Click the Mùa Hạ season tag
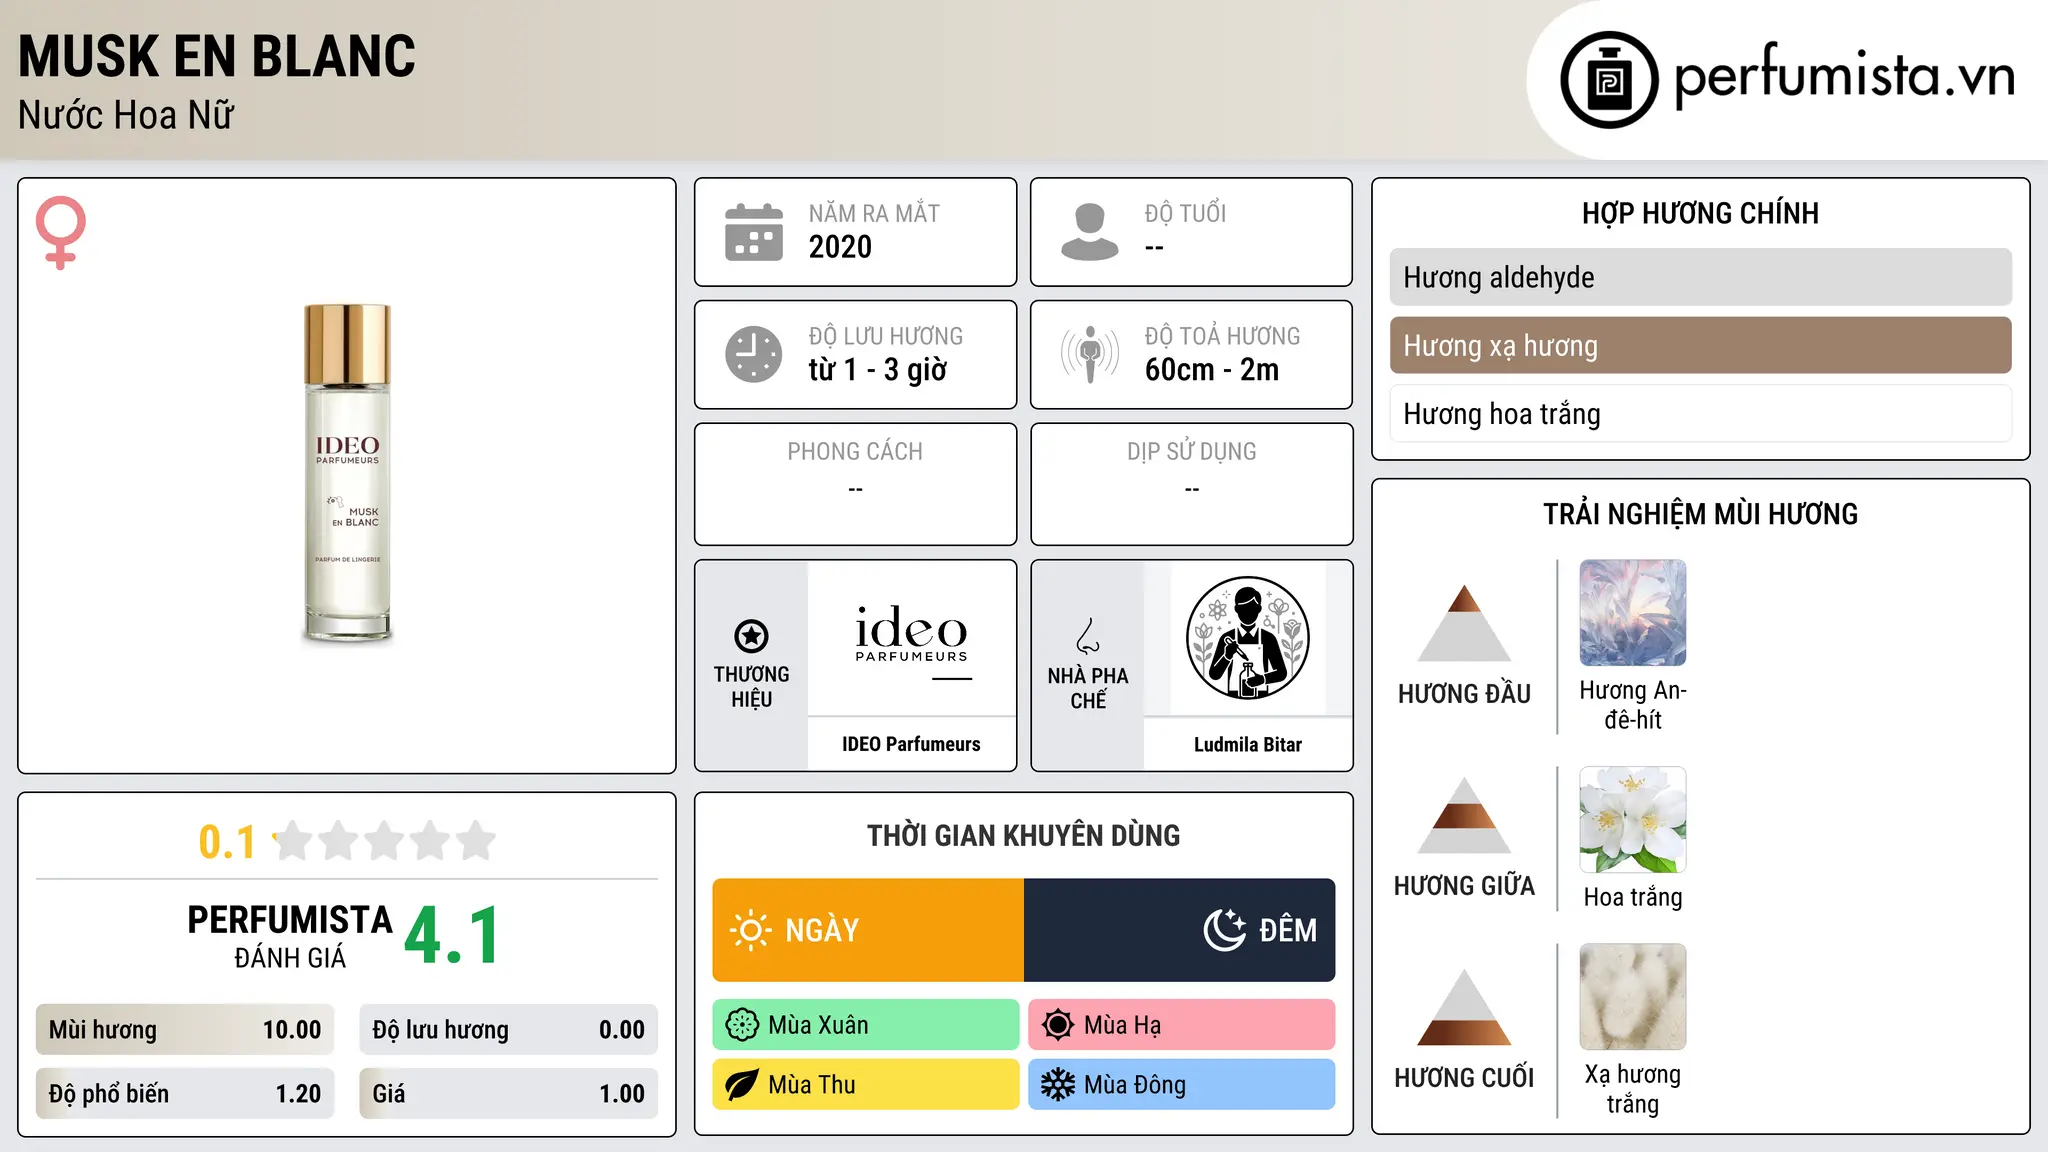 point(1182,1025)
